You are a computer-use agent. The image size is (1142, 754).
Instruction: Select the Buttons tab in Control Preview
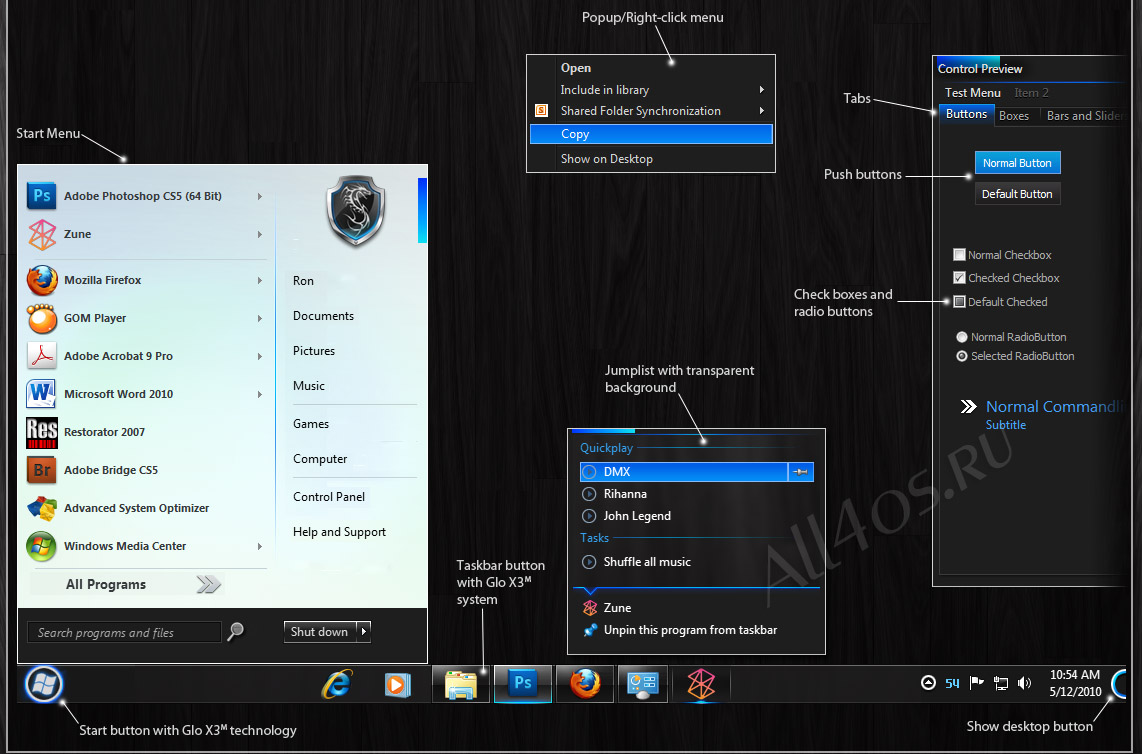click(x=966, y=114)
